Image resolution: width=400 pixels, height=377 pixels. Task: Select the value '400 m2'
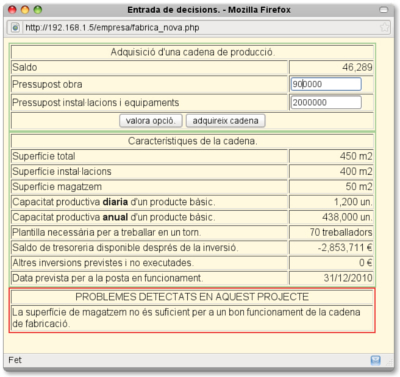coord(356,171)
